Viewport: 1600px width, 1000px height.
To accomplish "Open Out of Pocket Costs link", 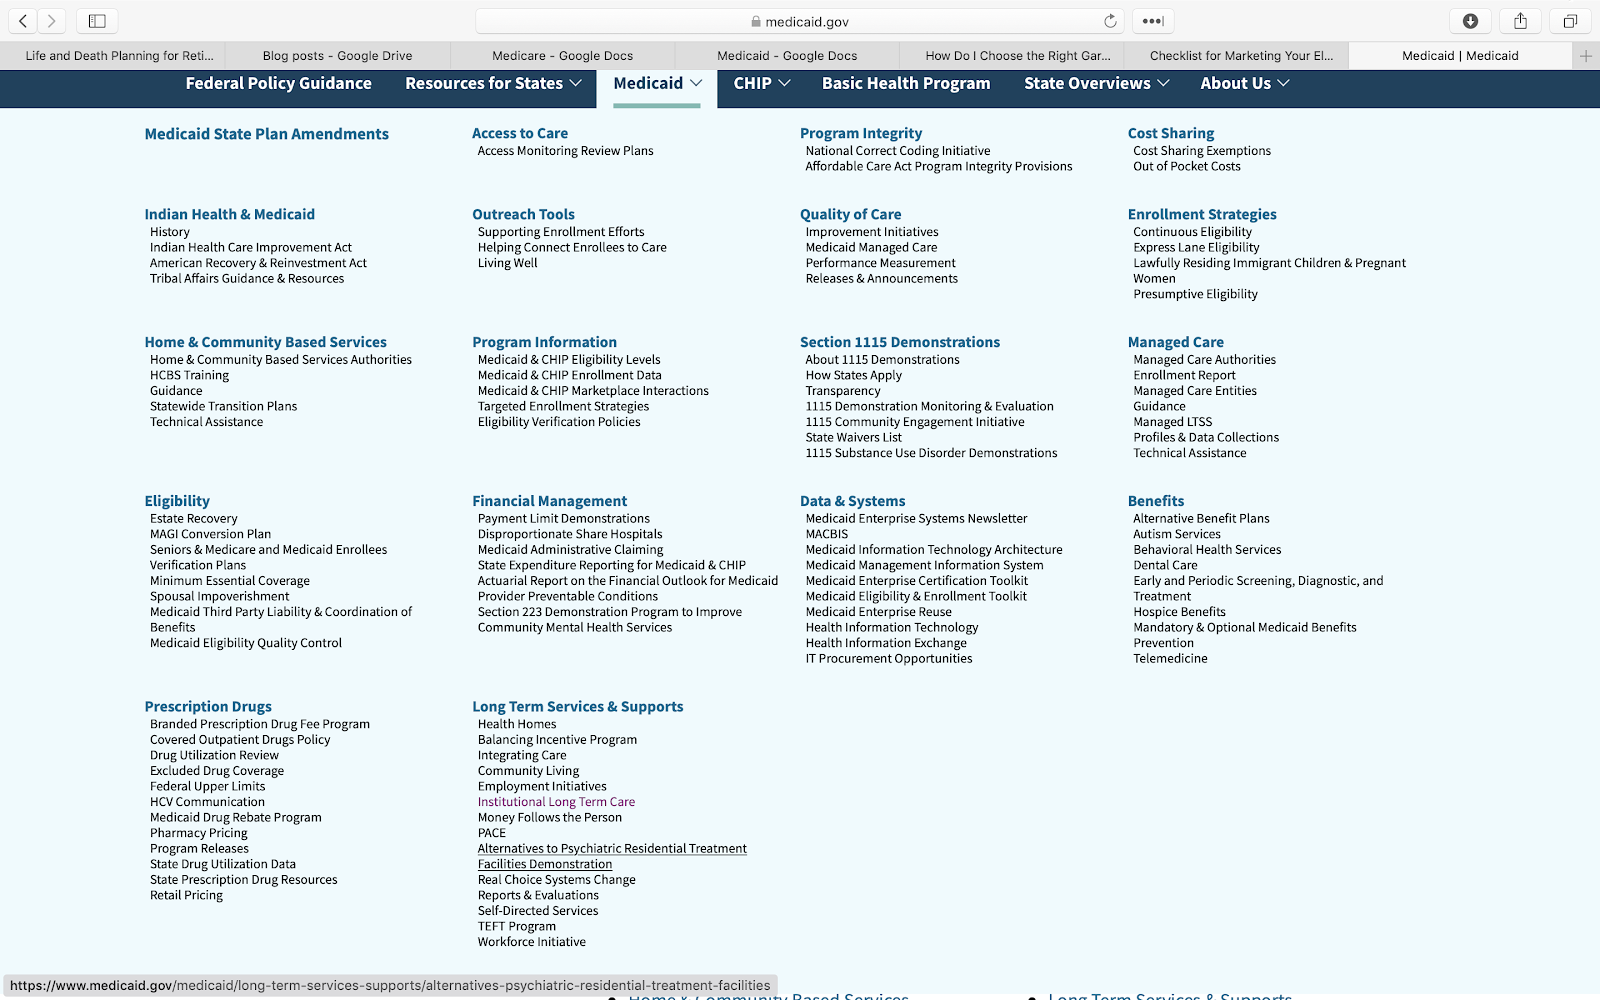I will pos(1187,167).
